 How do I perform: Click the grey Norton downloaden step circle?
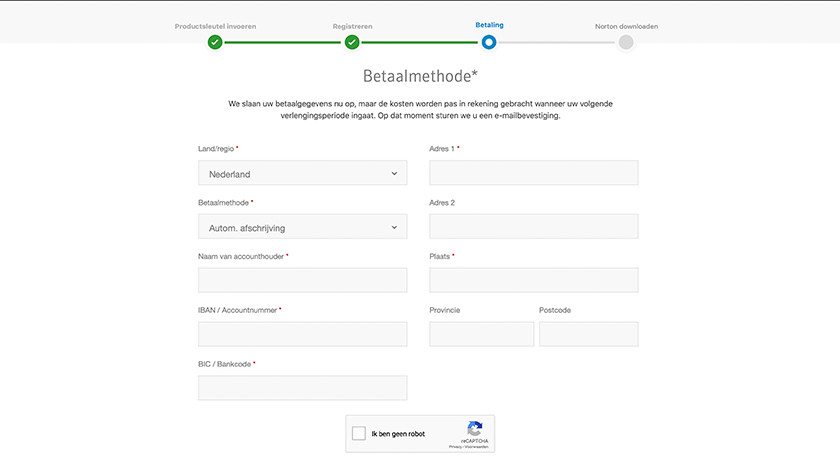coord(626,42)
